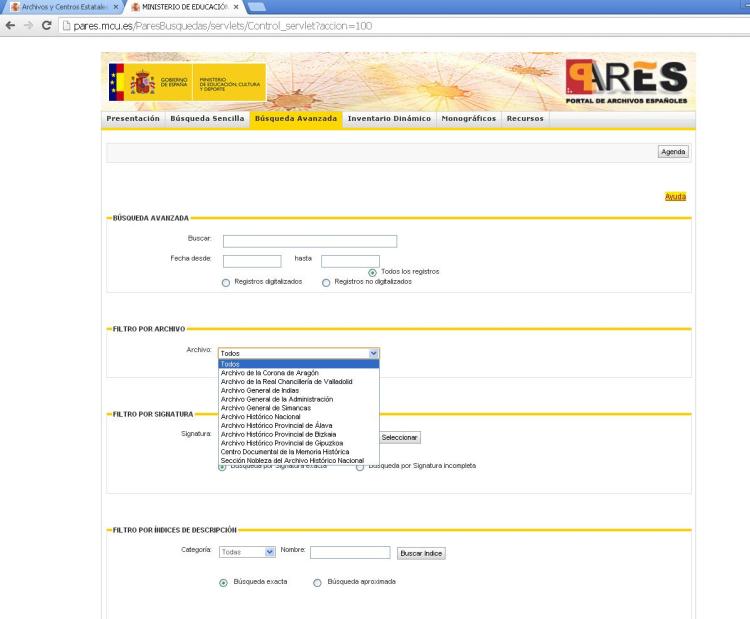The image size is (750, 619).
Task: Select the Todos los registros radio button
Action: tap(373, 271)
